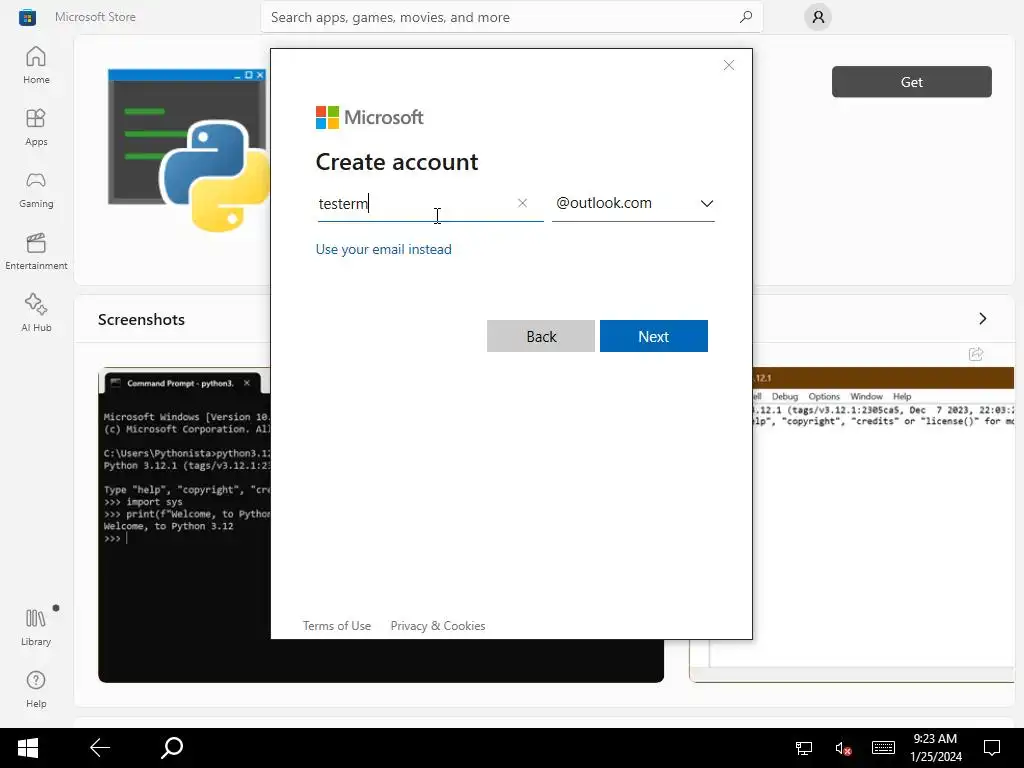
Task: Open the Command Prompt screenshot thumbnail
Action: pyautogui.click(x=184, y=525)
